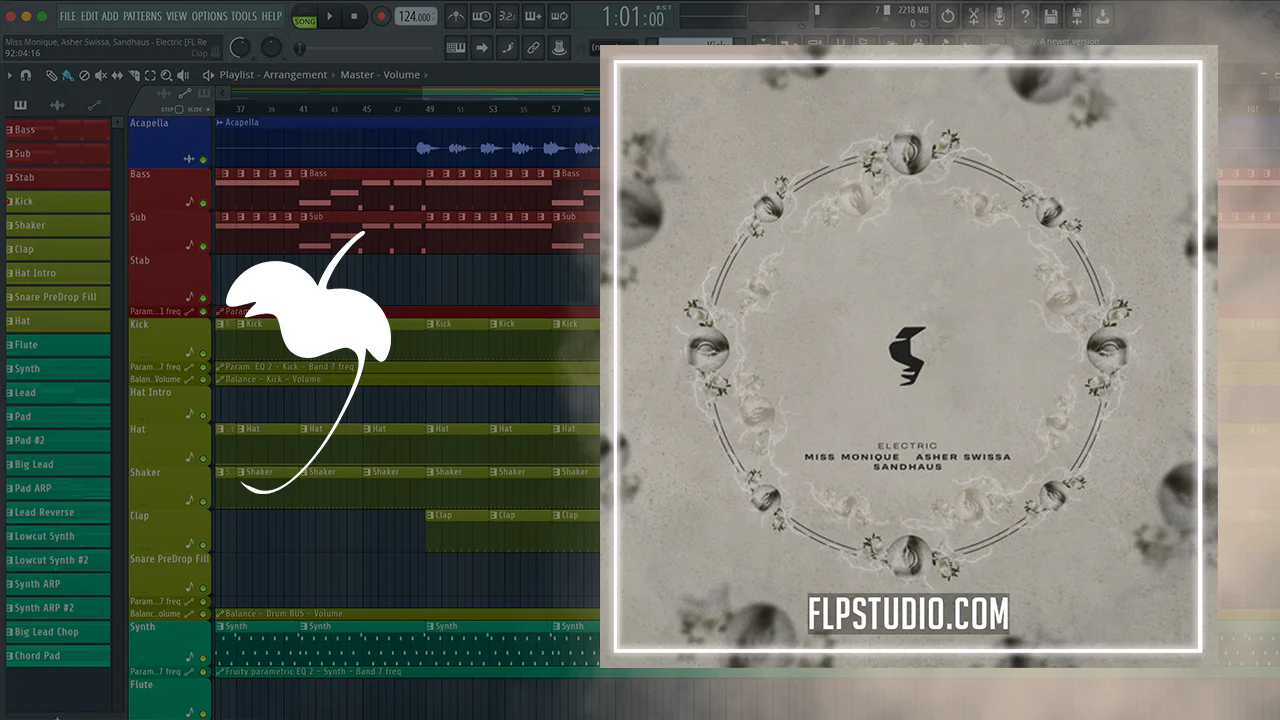Click the hat-shaped icon in the recording panel
This screenshot has height=720, width=1280.
point(559,47)
